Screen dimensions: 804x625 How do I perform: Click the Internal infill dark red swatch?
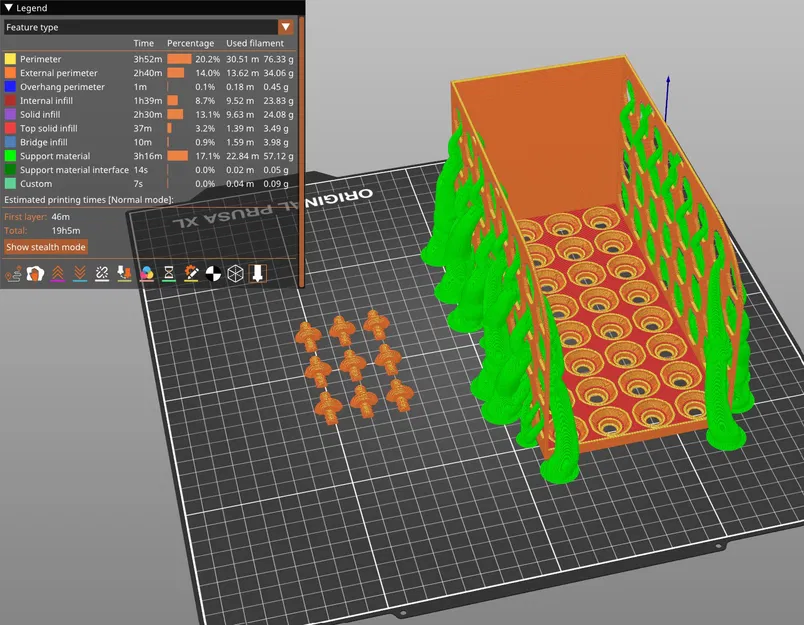(10, 100)
